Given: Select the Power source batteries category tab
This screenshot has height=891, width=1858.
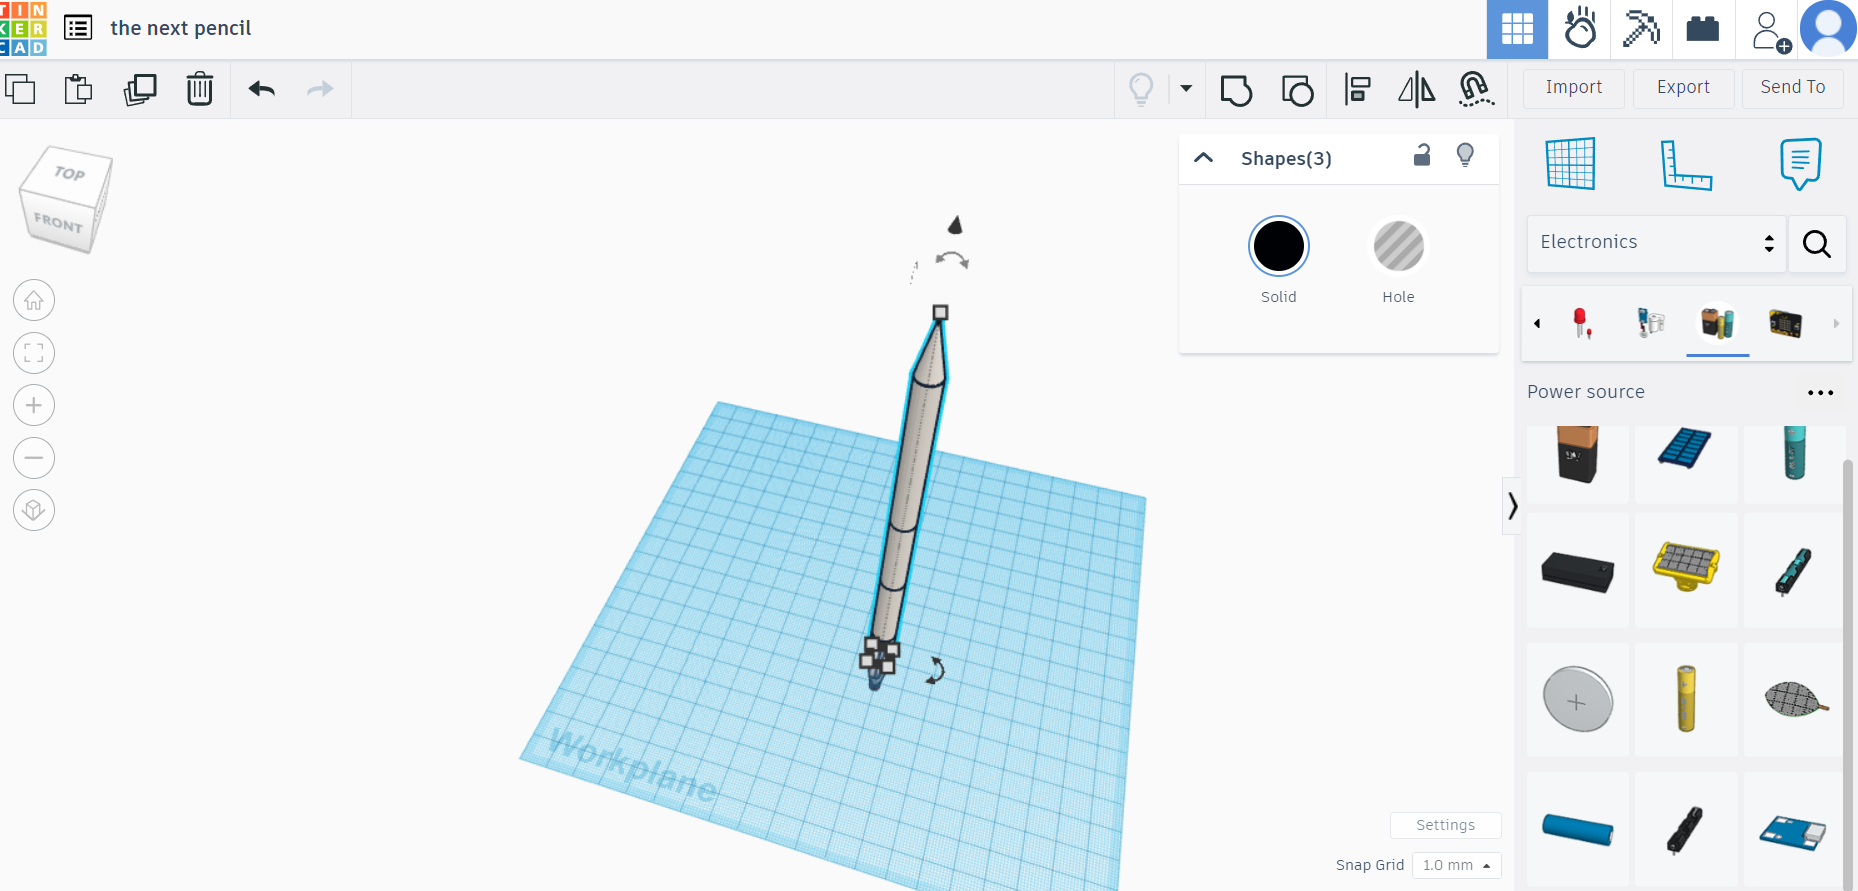Looking at the screenshot, I should (x=1718, y=323).
